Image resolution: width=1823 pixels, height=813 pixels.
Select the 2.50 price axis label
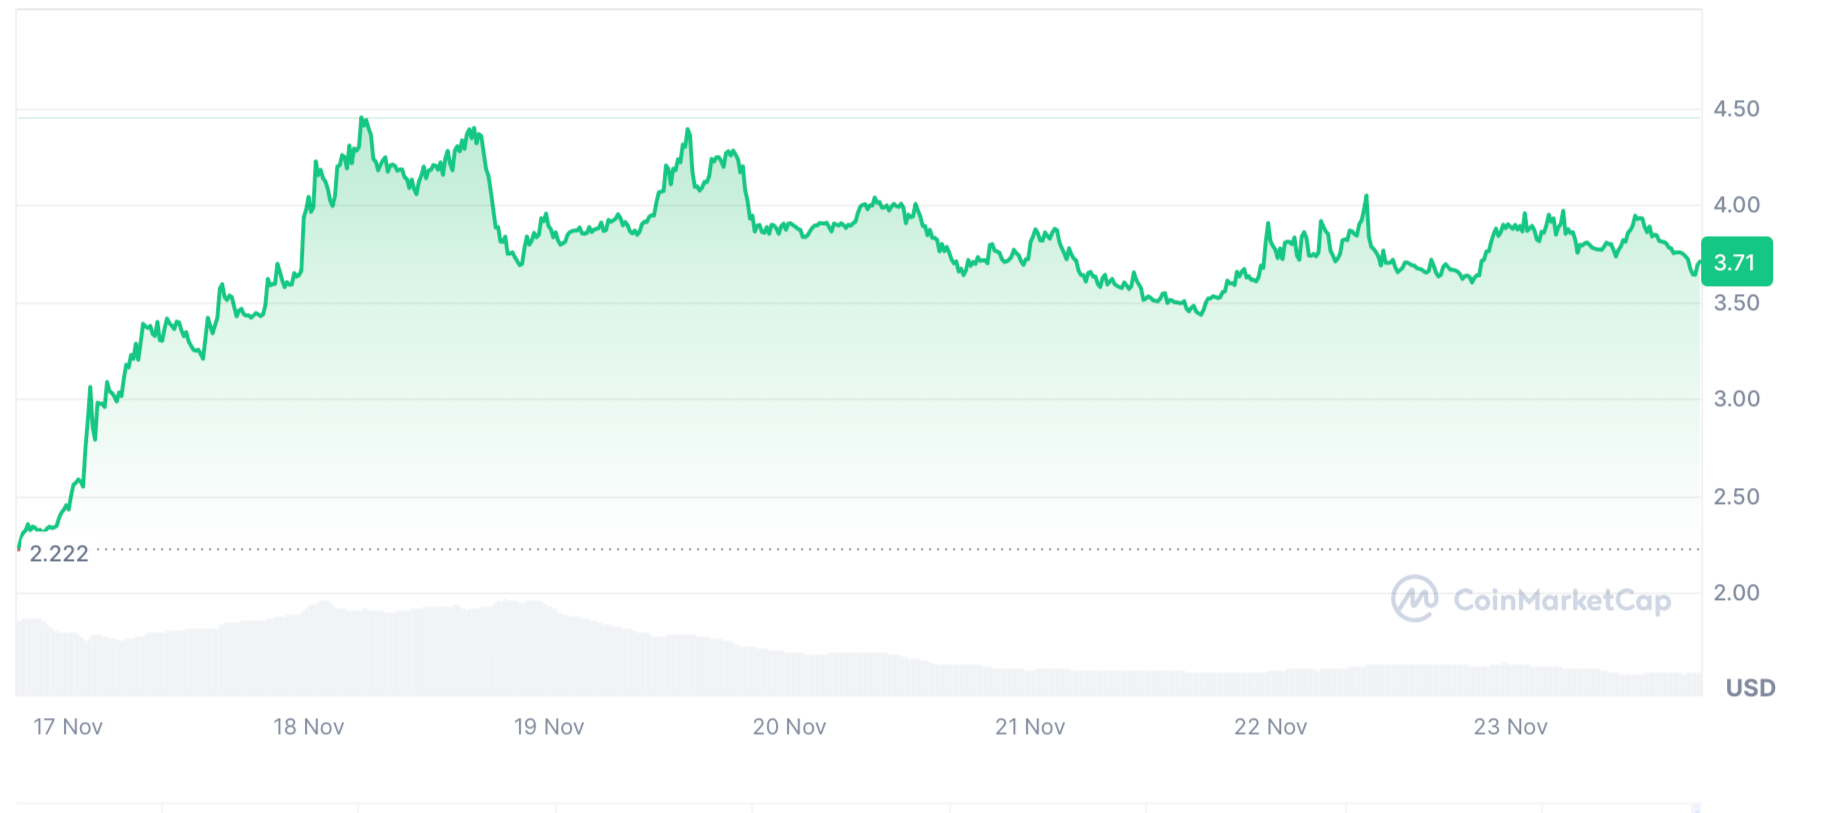tap(1736, 497)
